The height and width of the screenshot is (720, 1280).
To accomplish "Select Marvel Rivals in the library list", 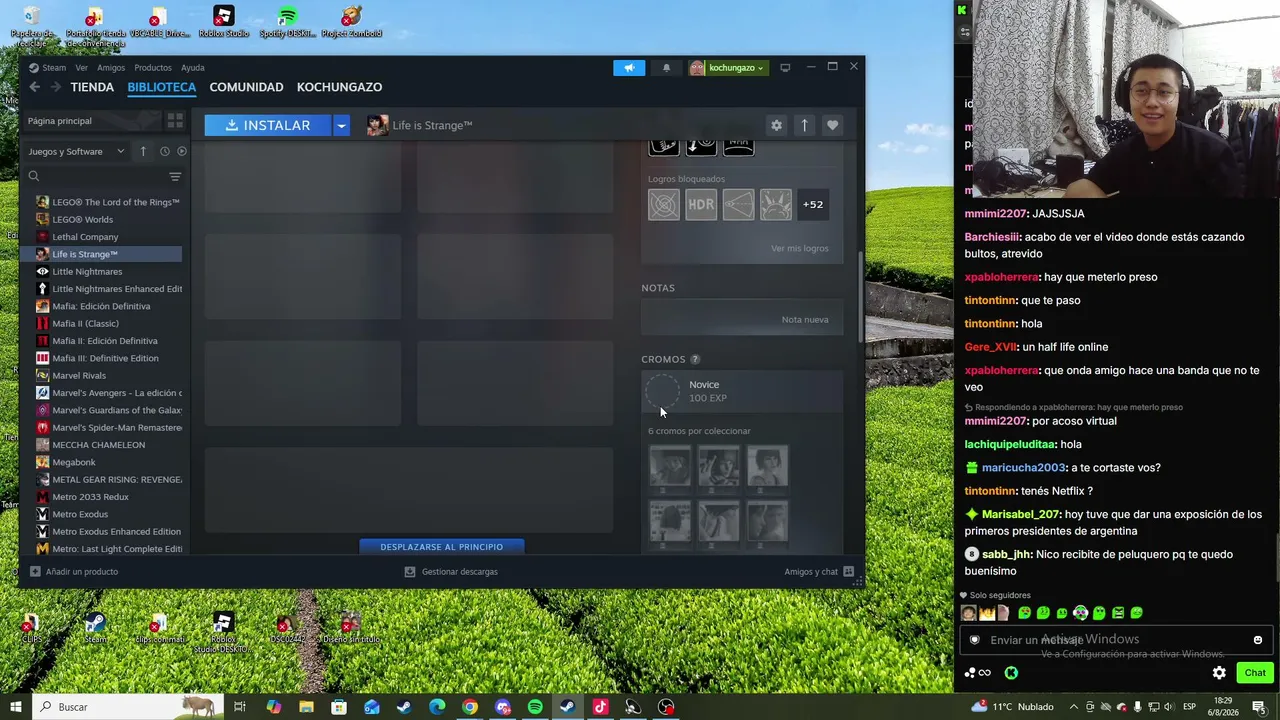I will 101,375.
